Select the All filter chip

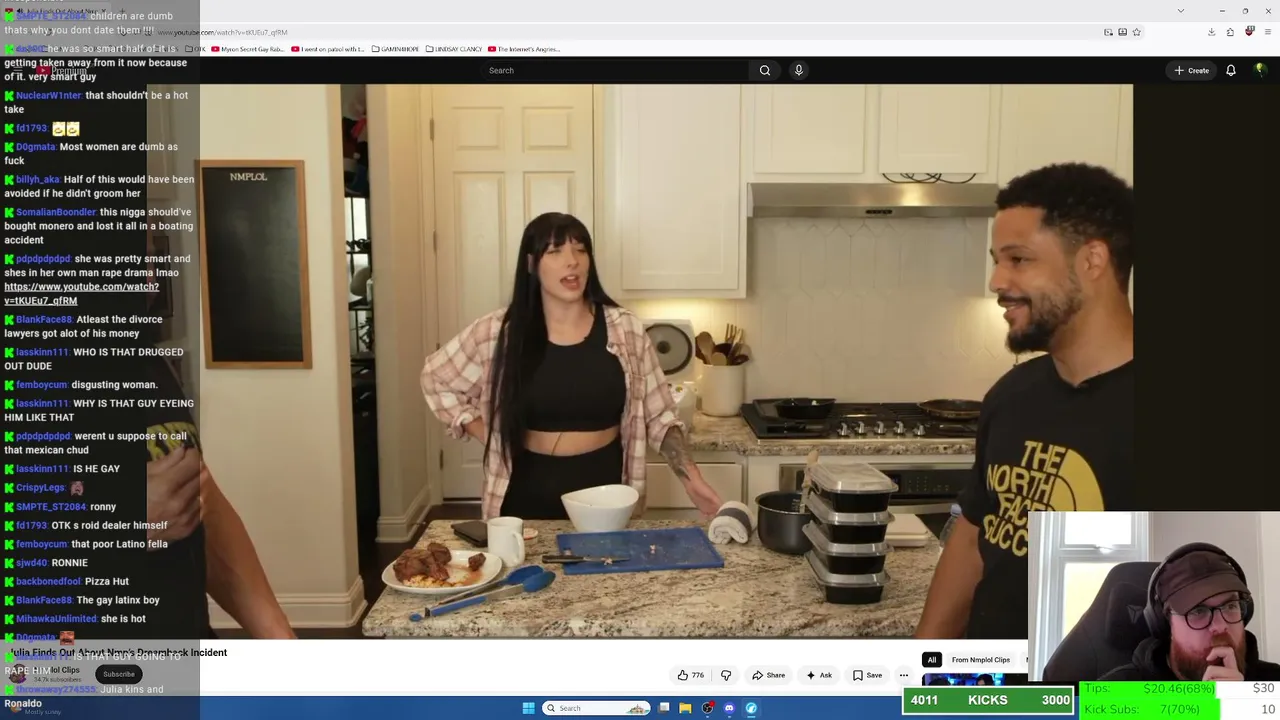tap(931, 660)
